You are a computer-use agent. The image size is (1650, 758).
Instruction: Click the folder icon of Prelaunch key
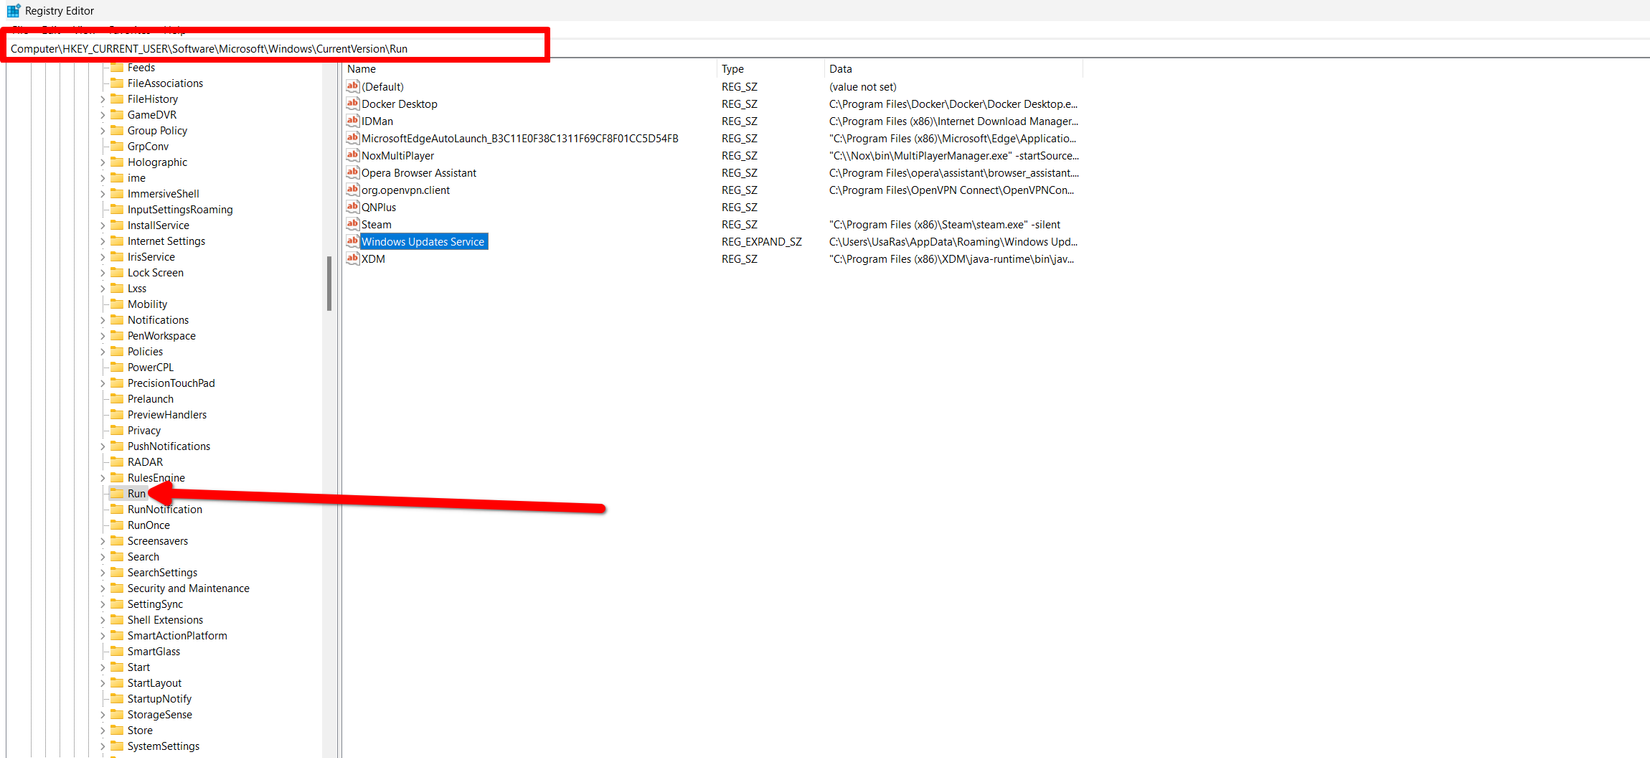(117, 399)
